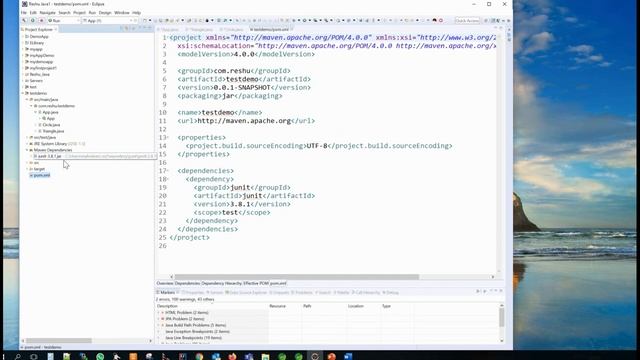Click the Project Explorer horizontal scrollbar

[59, 340]
